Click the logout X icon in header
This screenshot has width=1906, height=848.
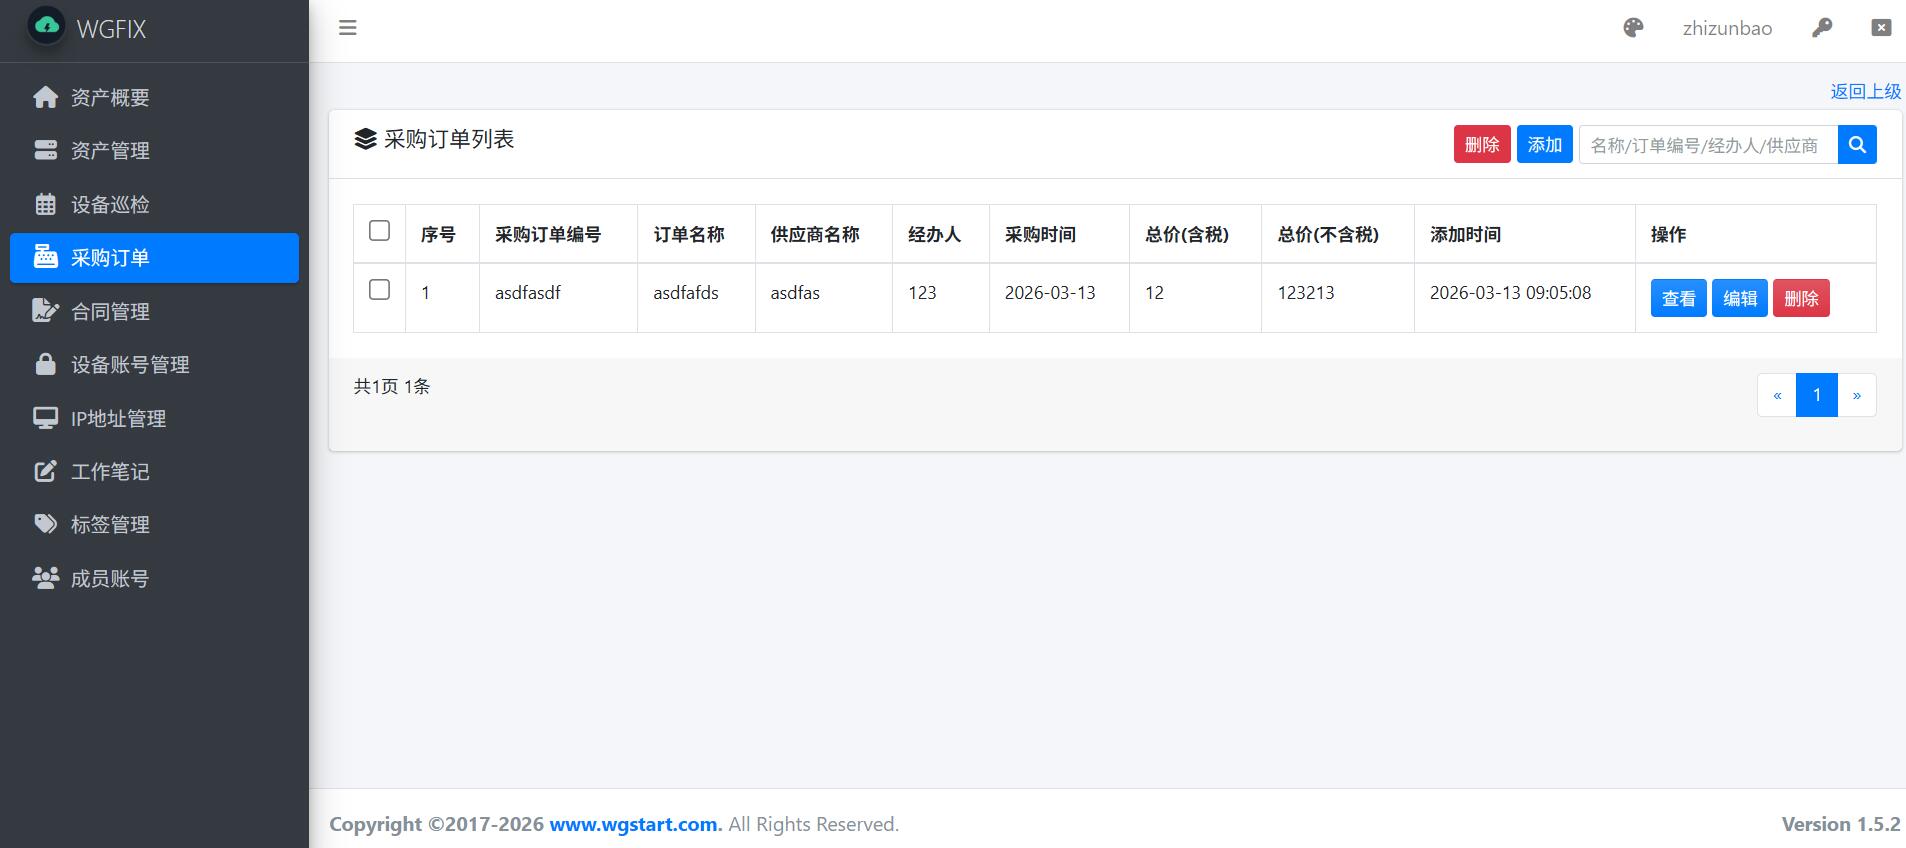1881,28
